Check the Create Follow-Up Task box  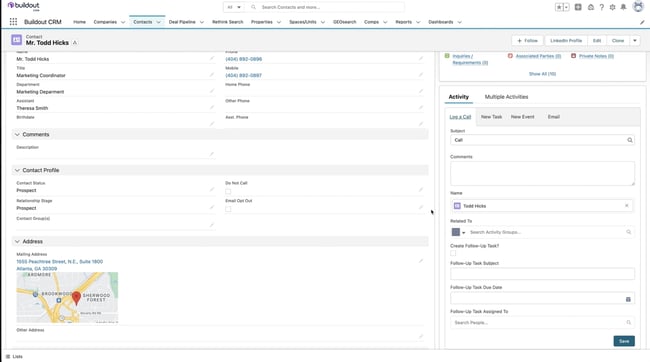[x=453, y=253]
